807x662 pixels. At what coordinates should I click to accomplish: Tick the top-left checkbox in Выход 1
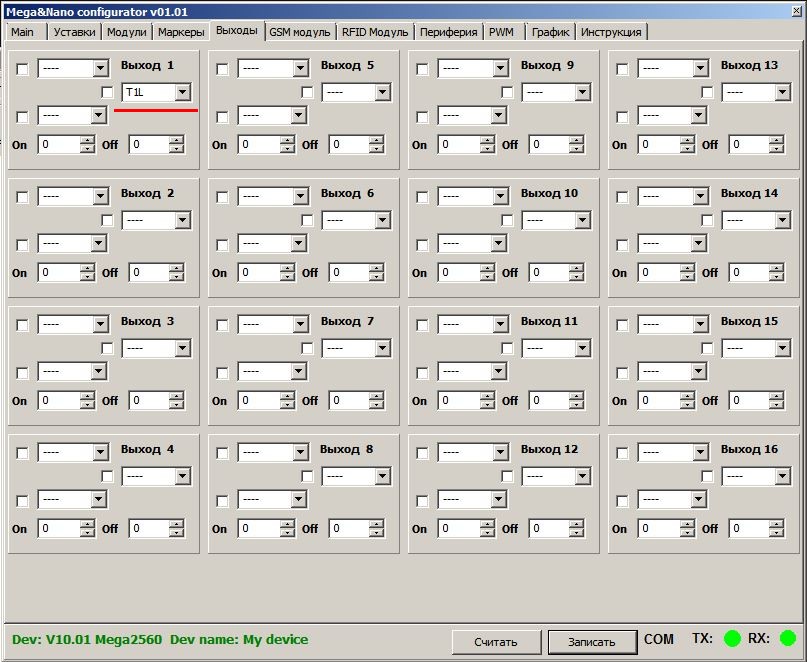[22, 69]
